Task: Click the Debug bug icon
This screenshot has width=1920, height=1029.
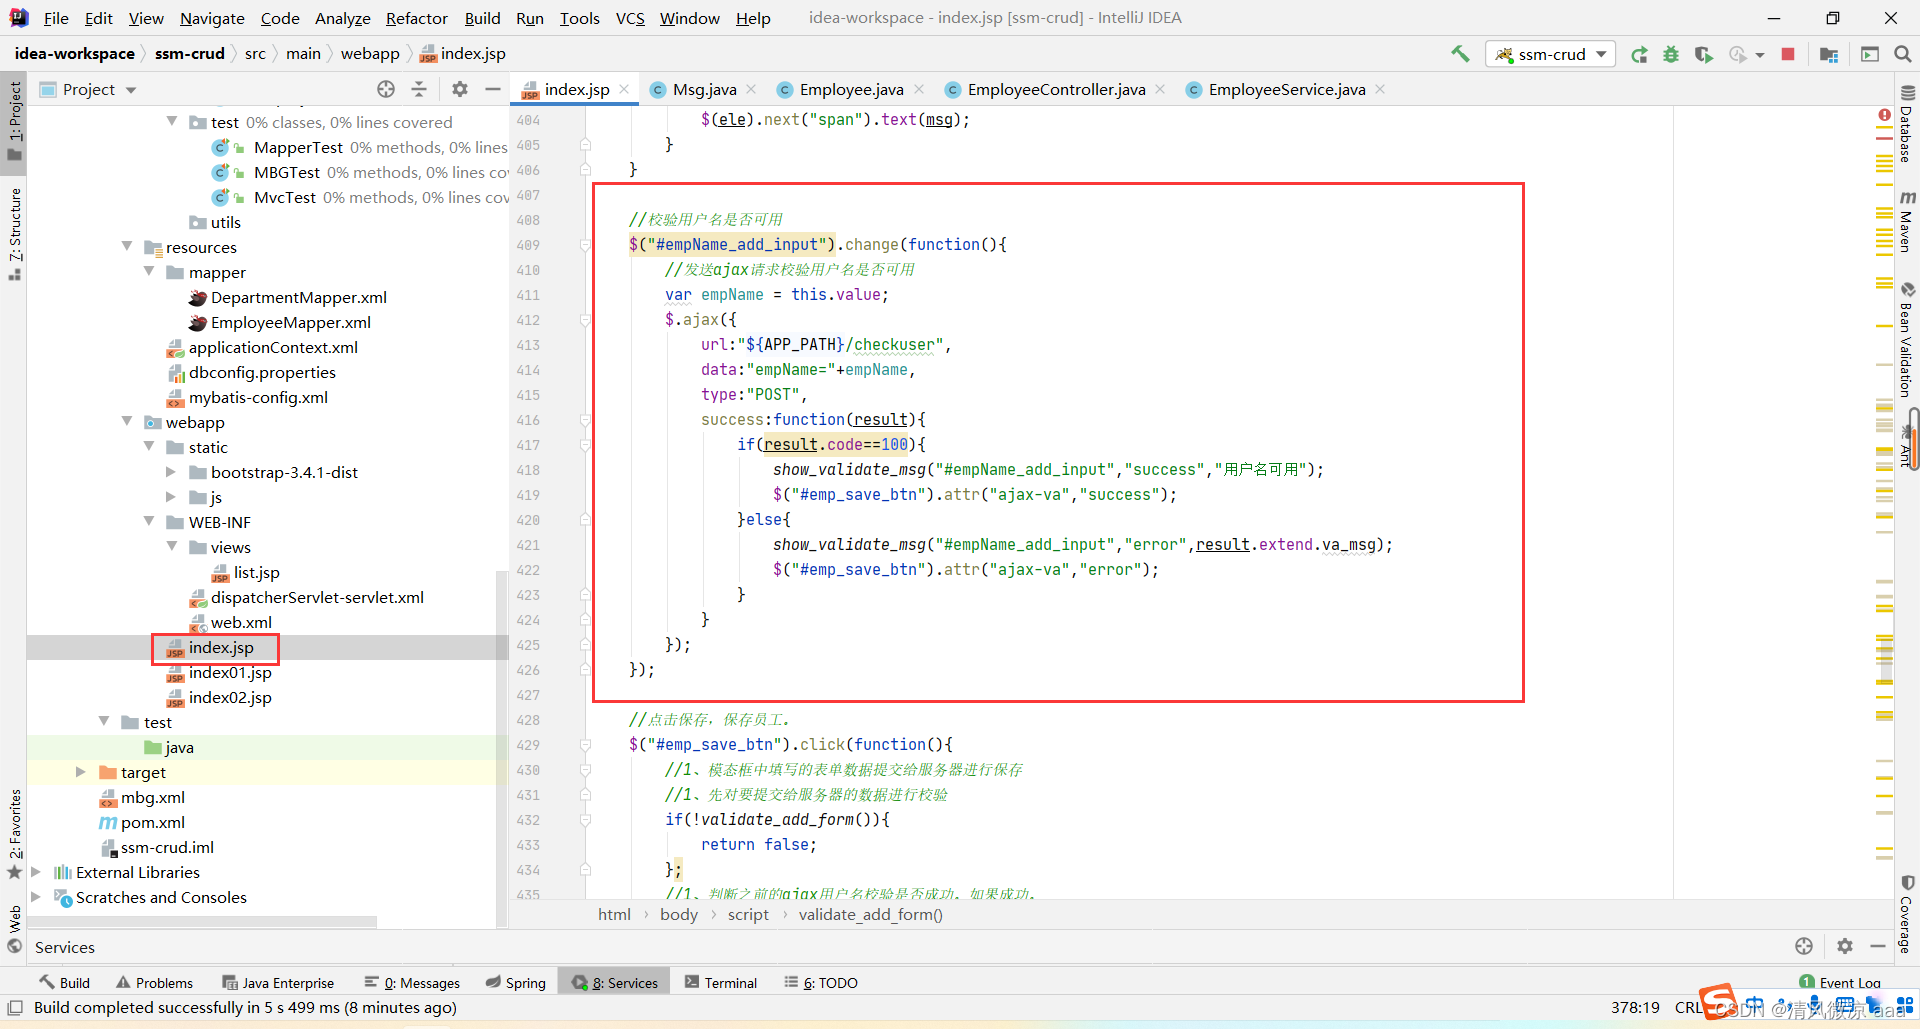Action: (x=1671, y=54)
